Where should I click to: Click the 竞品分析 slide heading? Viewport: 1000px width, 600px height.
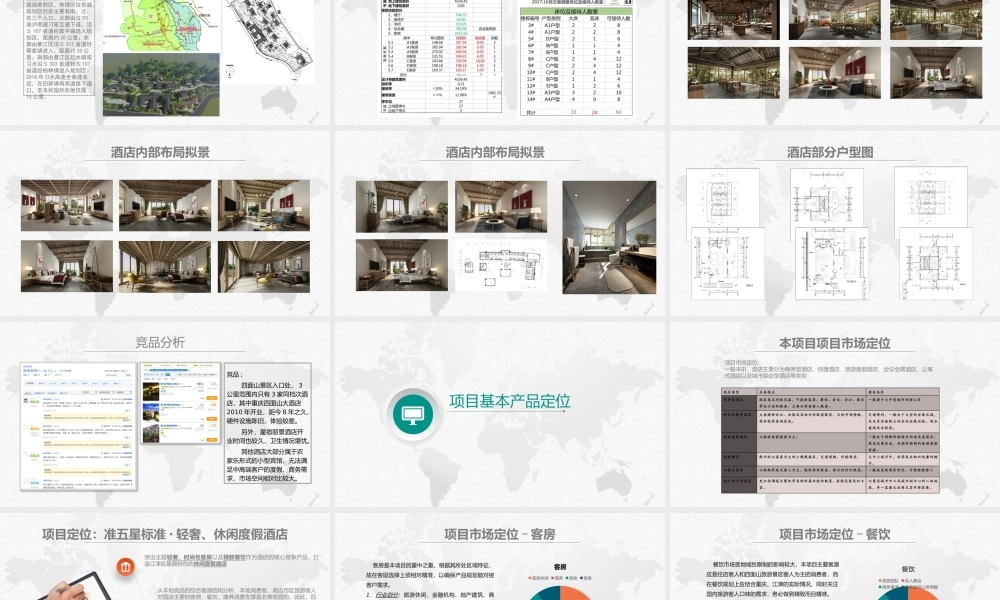pos(160,342)
